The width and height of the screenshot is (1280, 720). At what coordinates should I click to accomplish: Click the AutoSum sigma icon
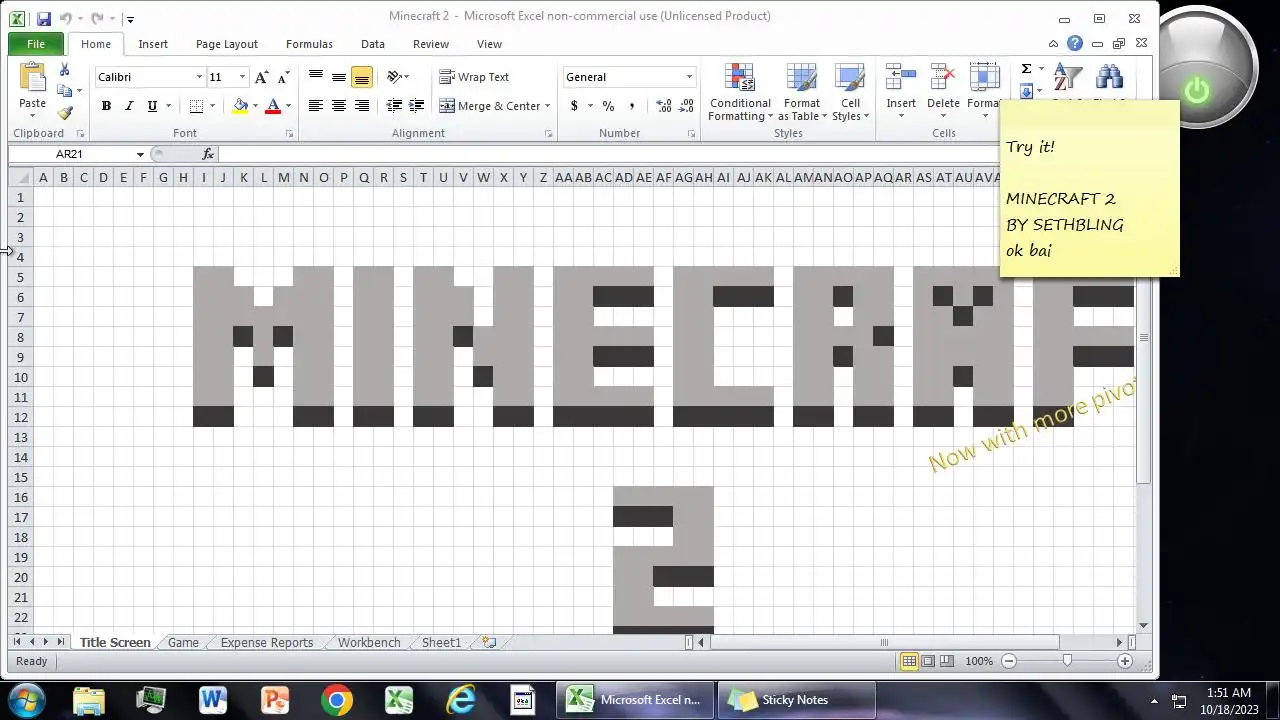point(1026,69)
